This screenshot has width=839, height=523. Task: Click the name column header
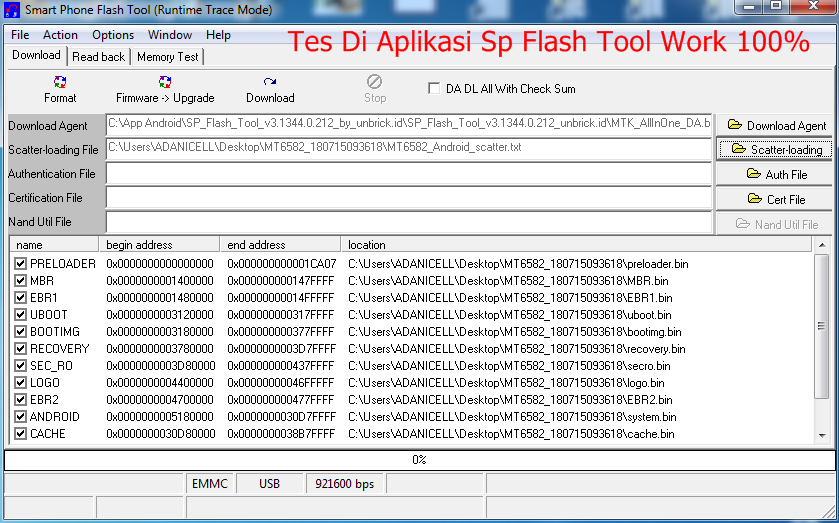[x=54, y=245]
